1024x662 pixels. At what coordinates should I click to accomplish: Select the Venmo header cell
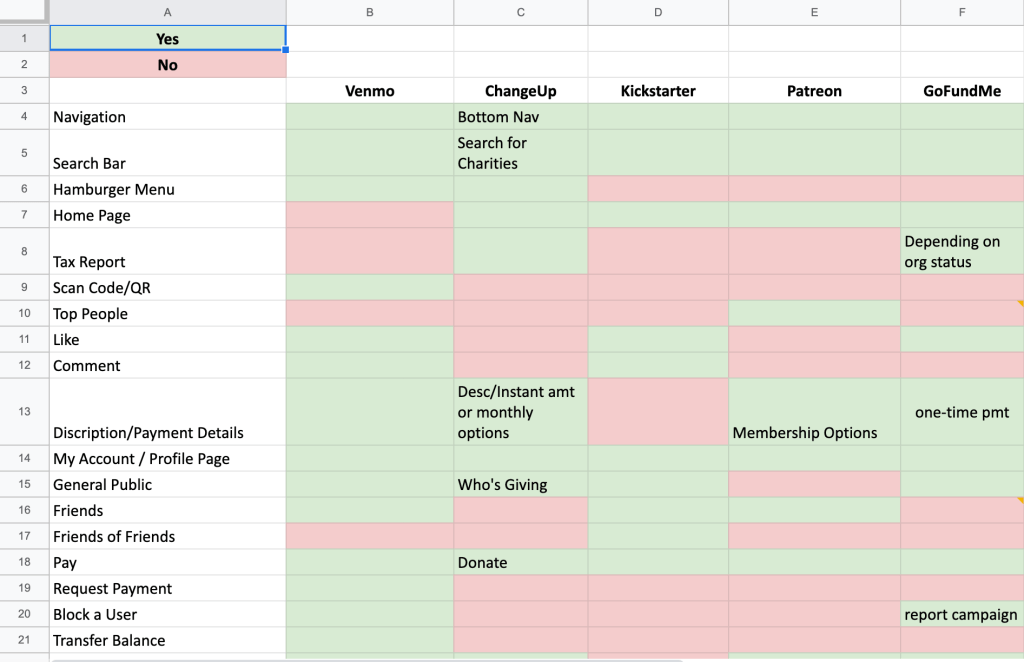pyautogui.click(x=369, y=91)
